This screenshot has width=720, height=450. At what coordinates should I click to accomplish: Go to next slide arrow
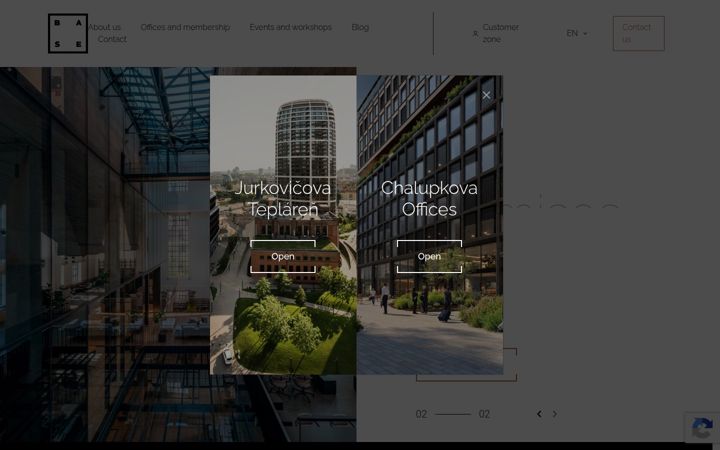[555, 414]
